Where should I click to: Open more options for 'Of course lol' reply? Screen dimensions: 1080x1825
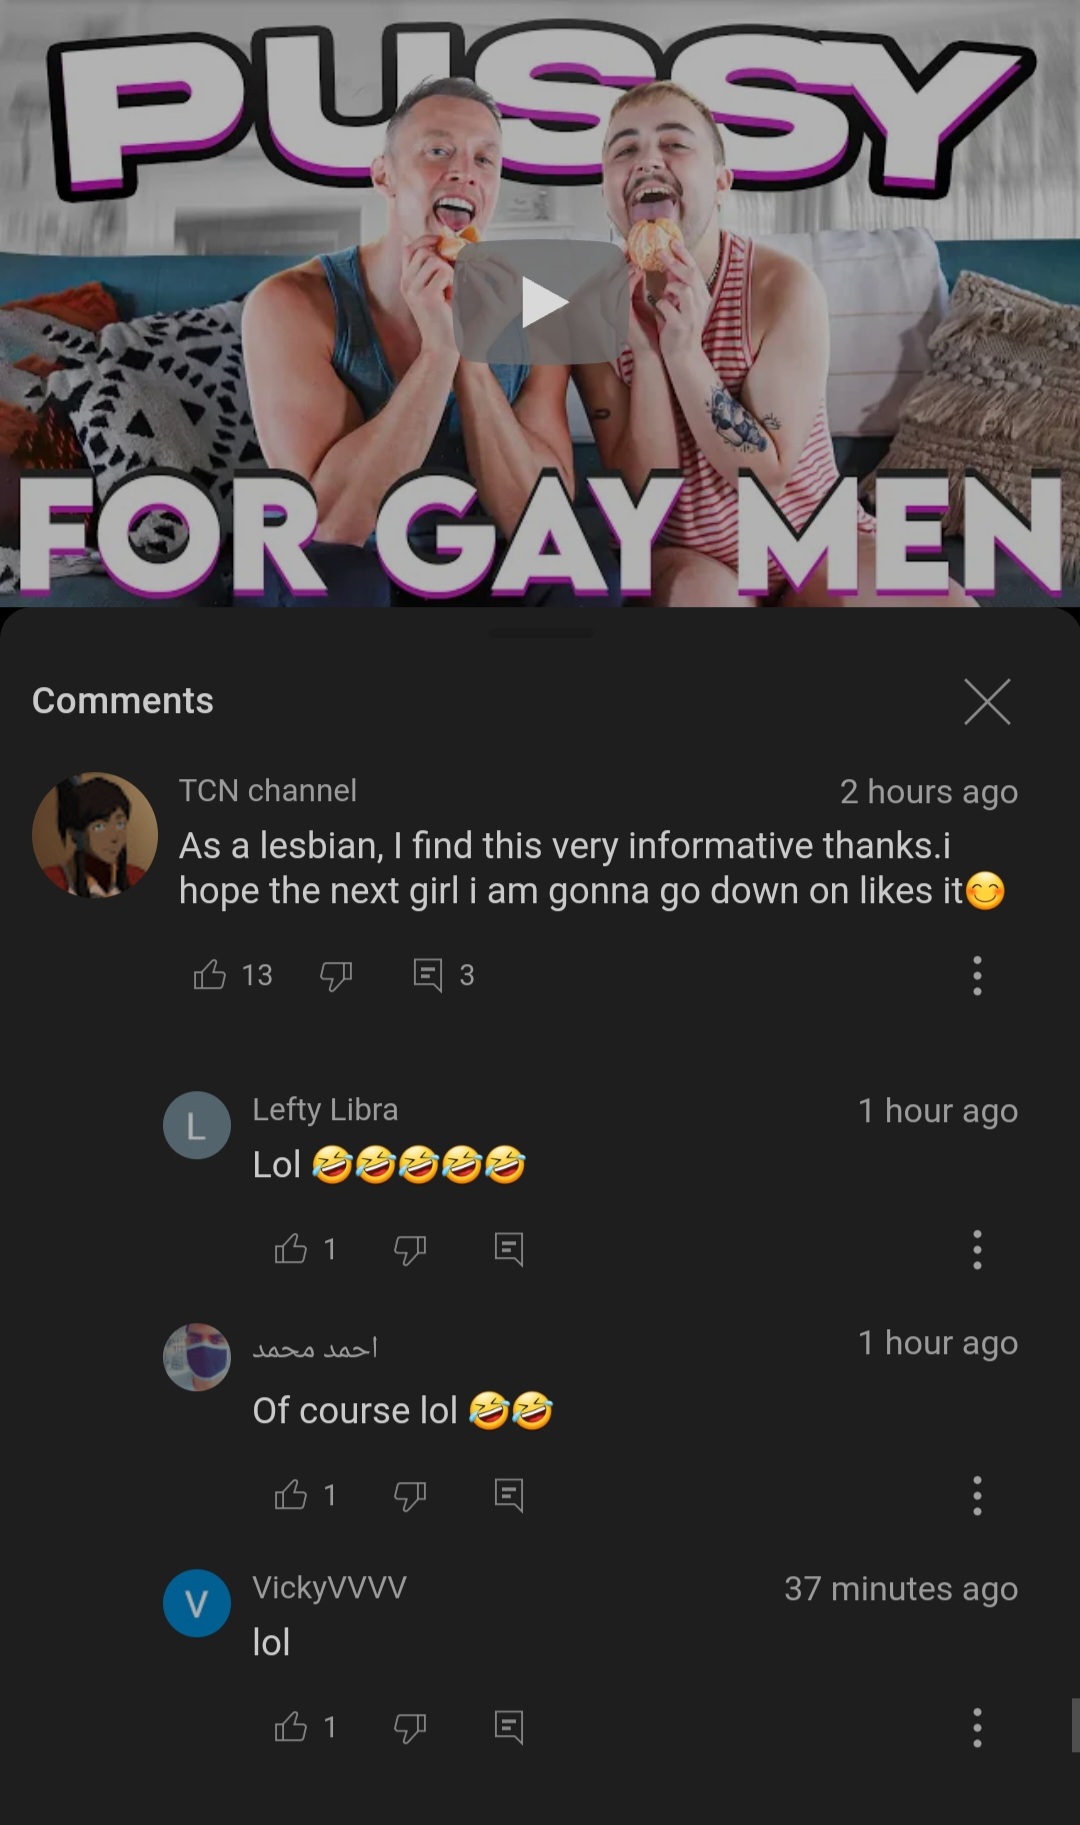[977, 1495]
